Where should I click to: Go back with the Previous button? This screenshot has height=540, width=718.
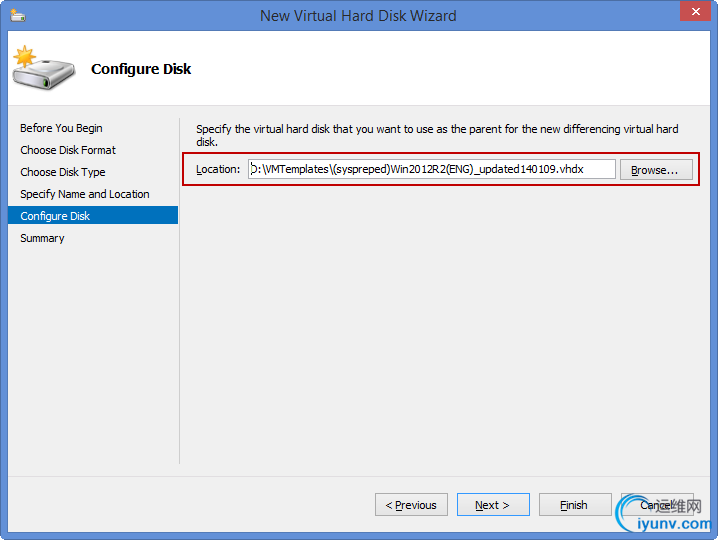[x=411, y=505]
